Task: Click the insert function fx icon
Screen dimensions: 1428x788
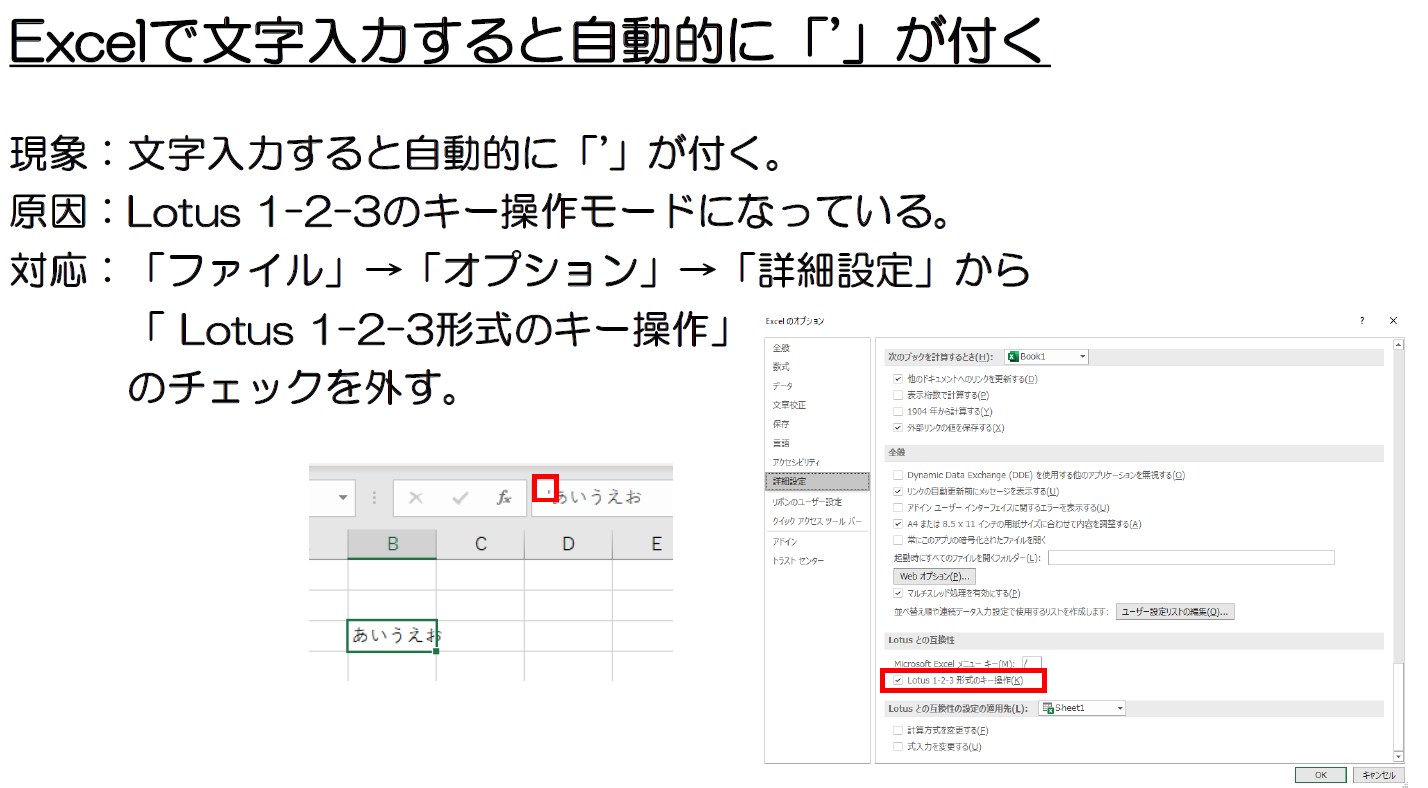Action: pyautogui.click(x=504, y=497)
